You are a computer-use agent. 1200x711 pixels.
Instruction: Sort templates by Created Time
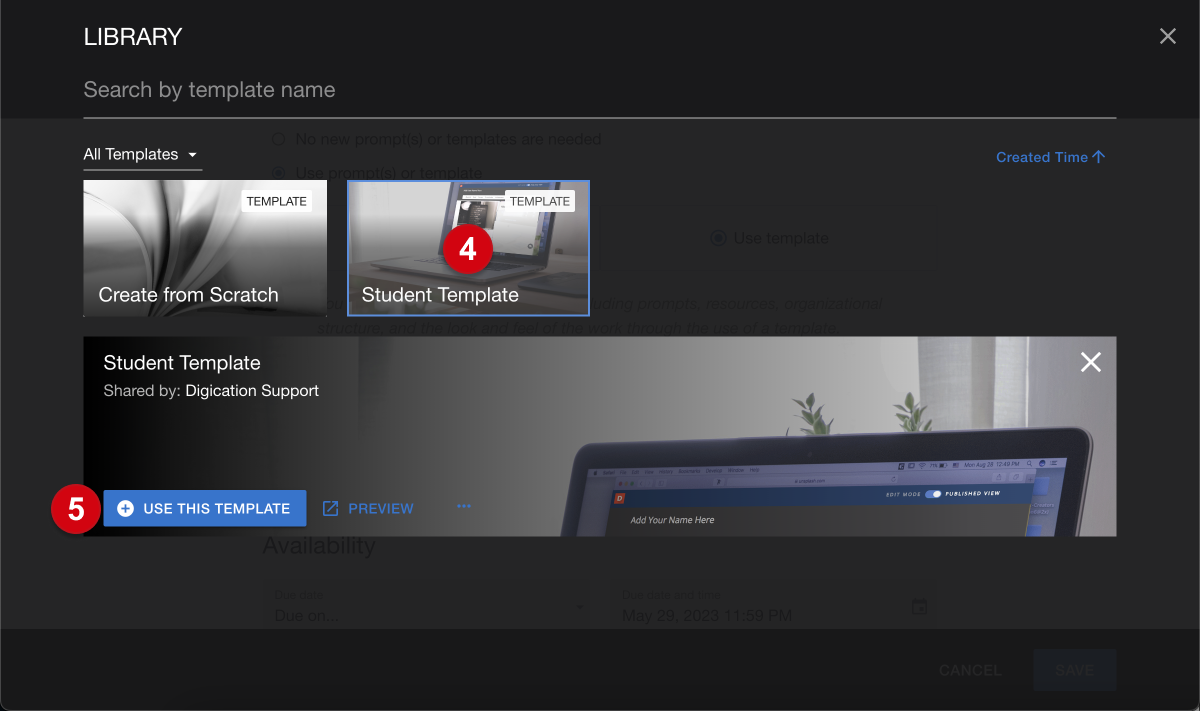pyautogui.click(x=1050, y=157)
